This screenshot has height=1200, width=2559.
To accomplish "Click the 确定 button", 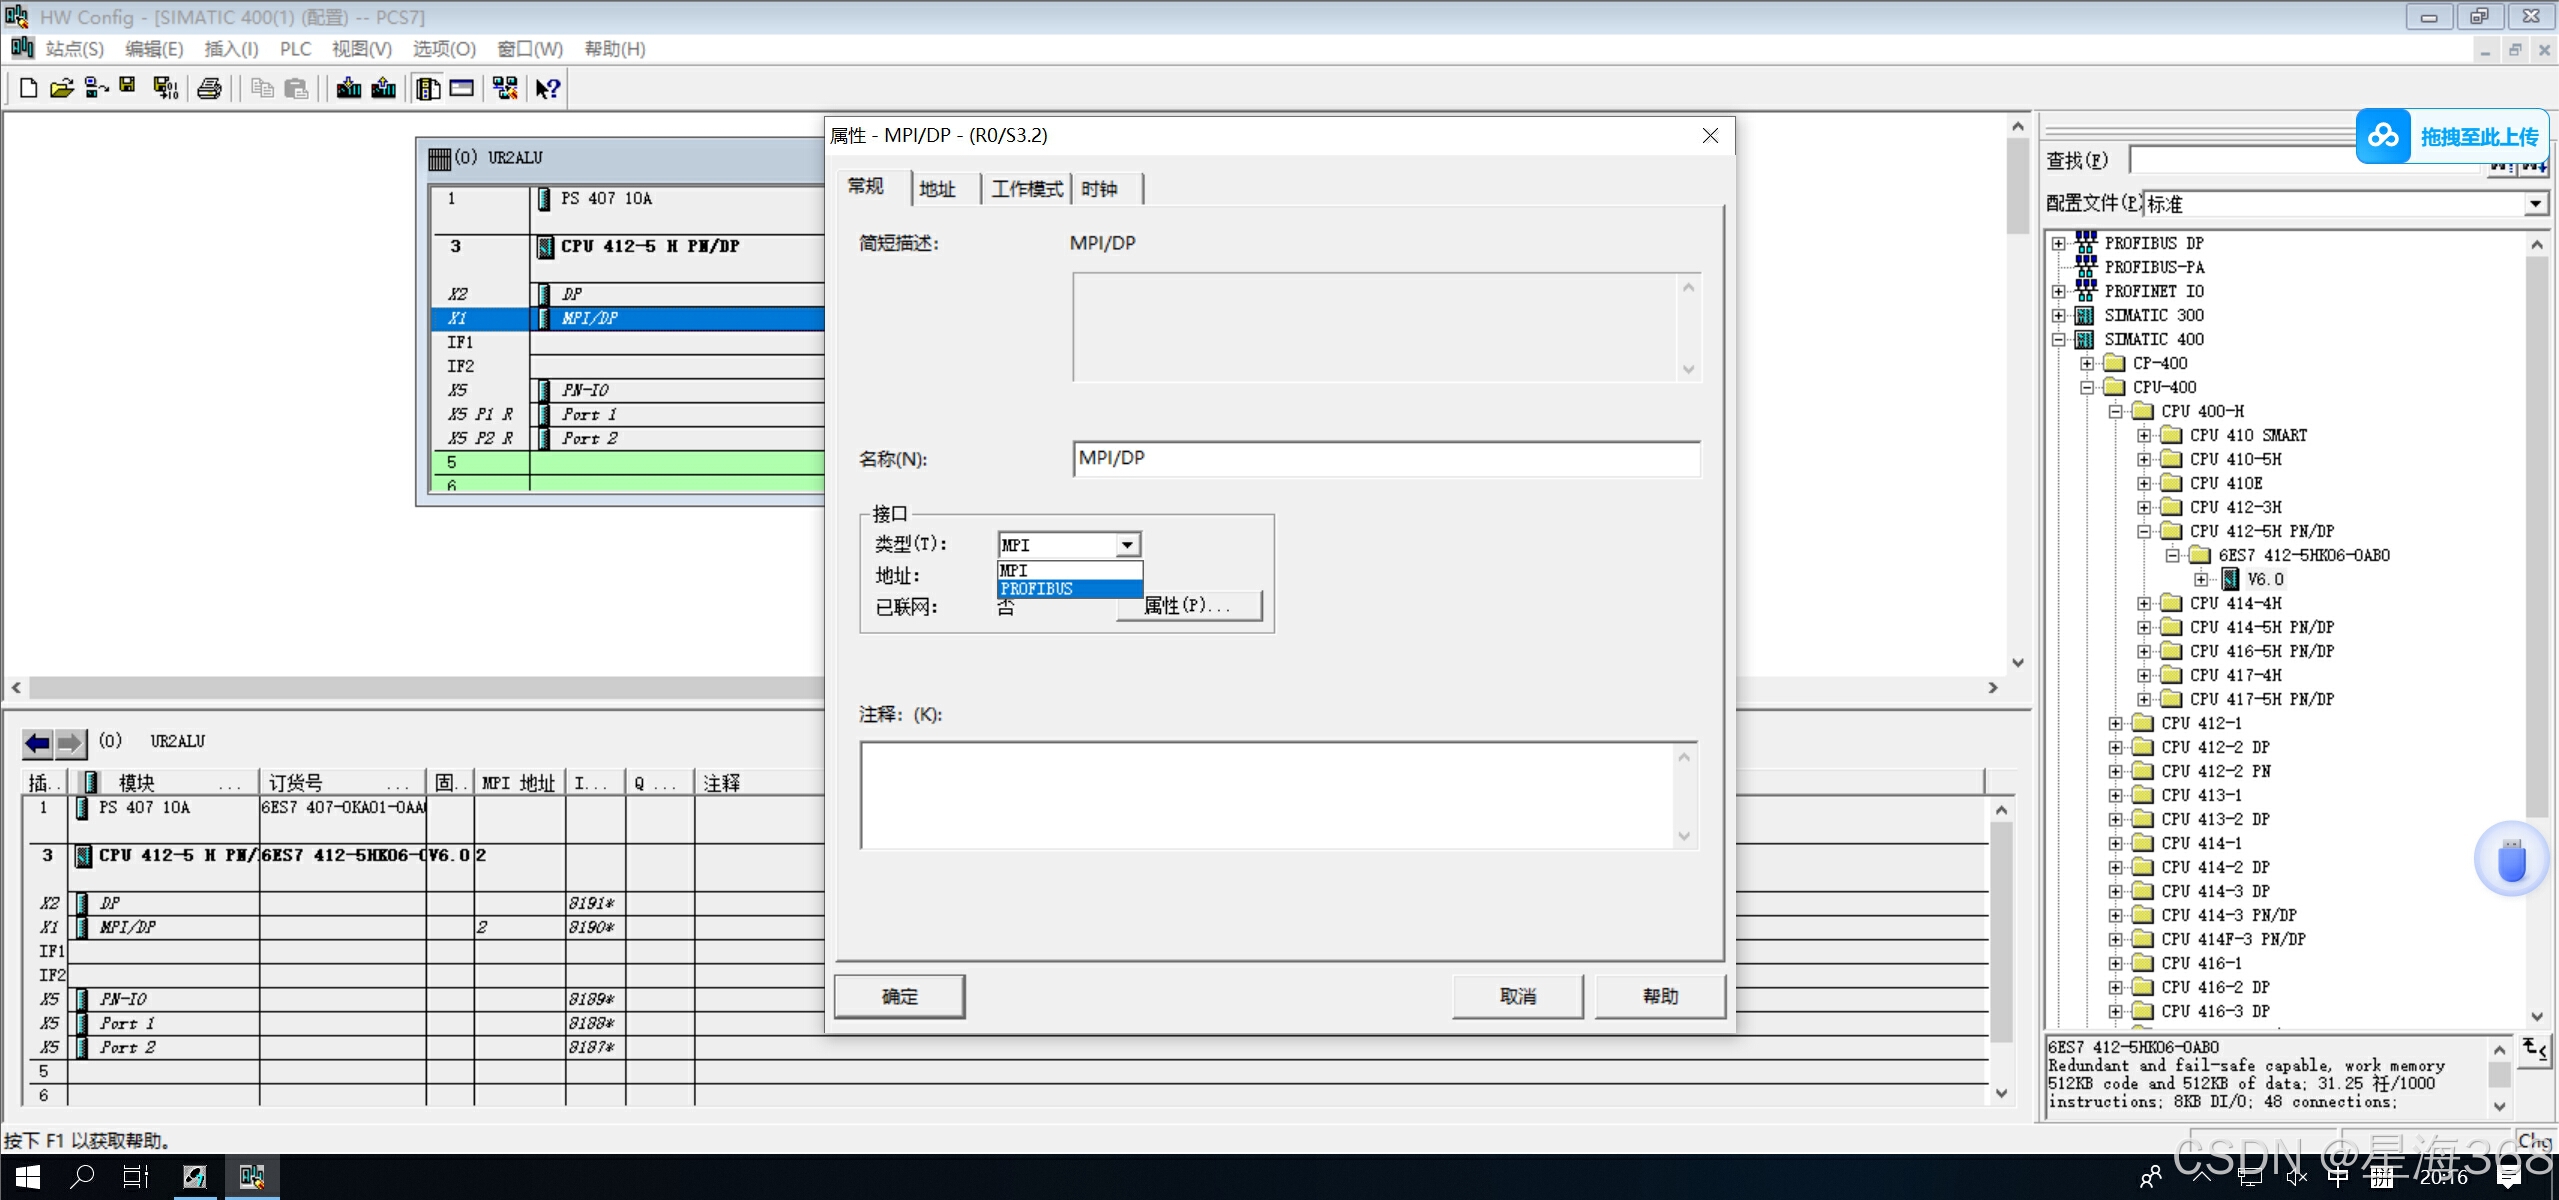I will pyautogui.click(x=899, y=996).
